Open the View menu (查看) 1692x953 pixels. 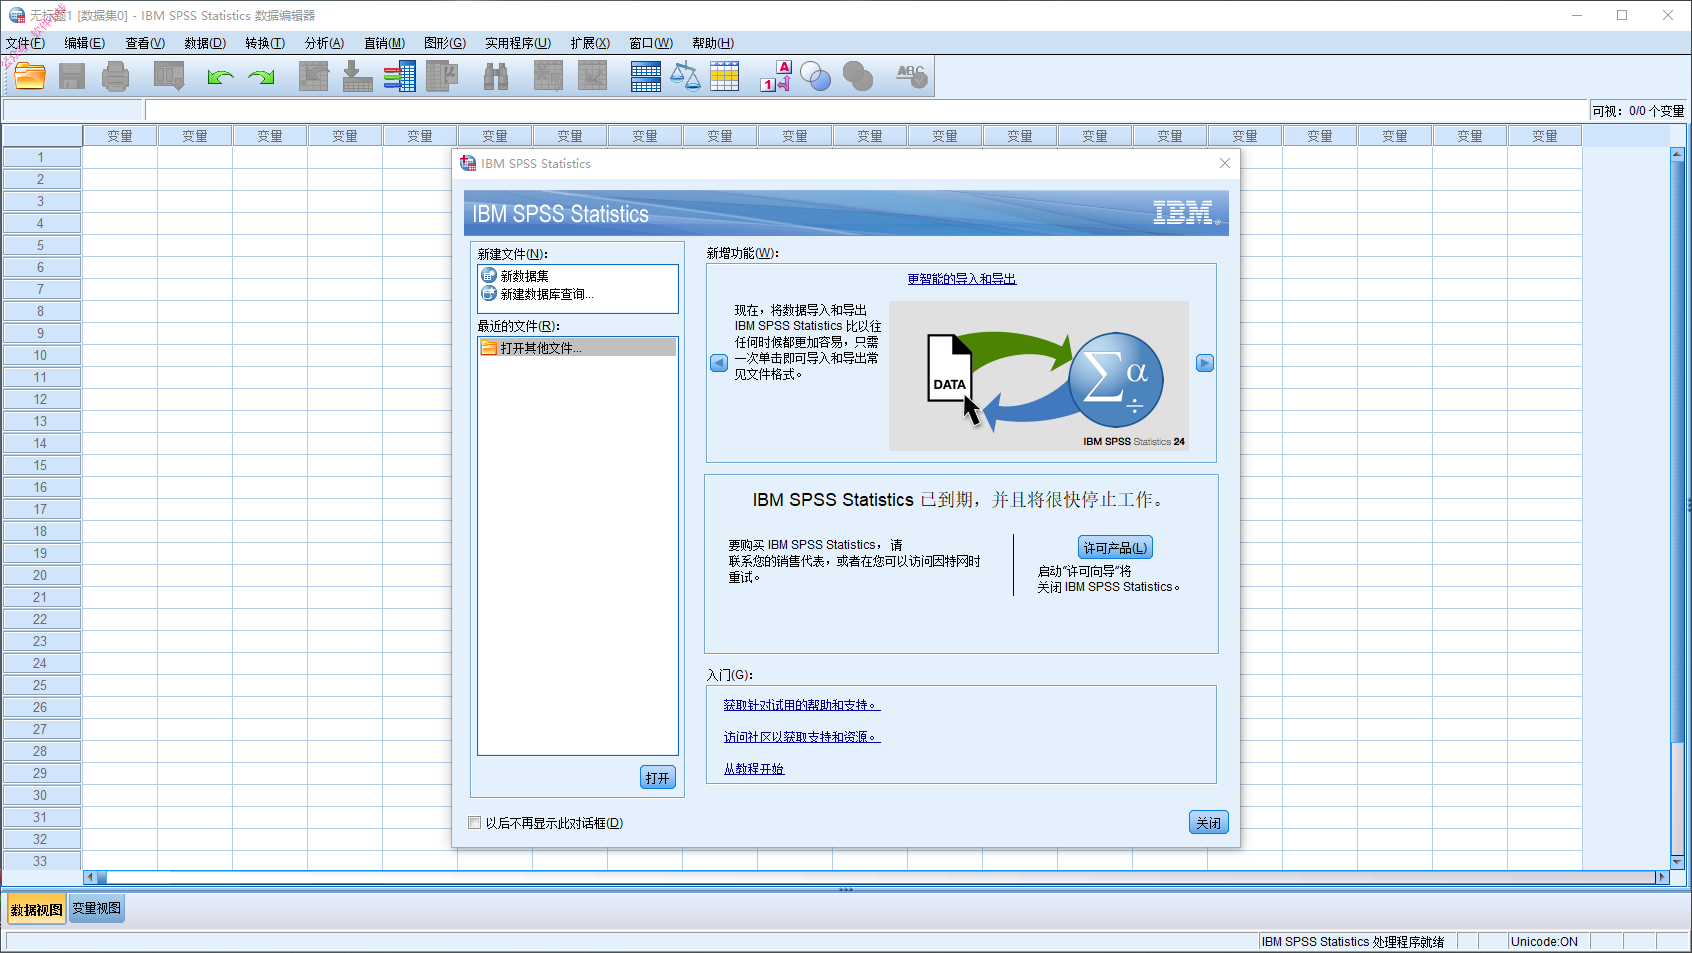tap(145, 43)
